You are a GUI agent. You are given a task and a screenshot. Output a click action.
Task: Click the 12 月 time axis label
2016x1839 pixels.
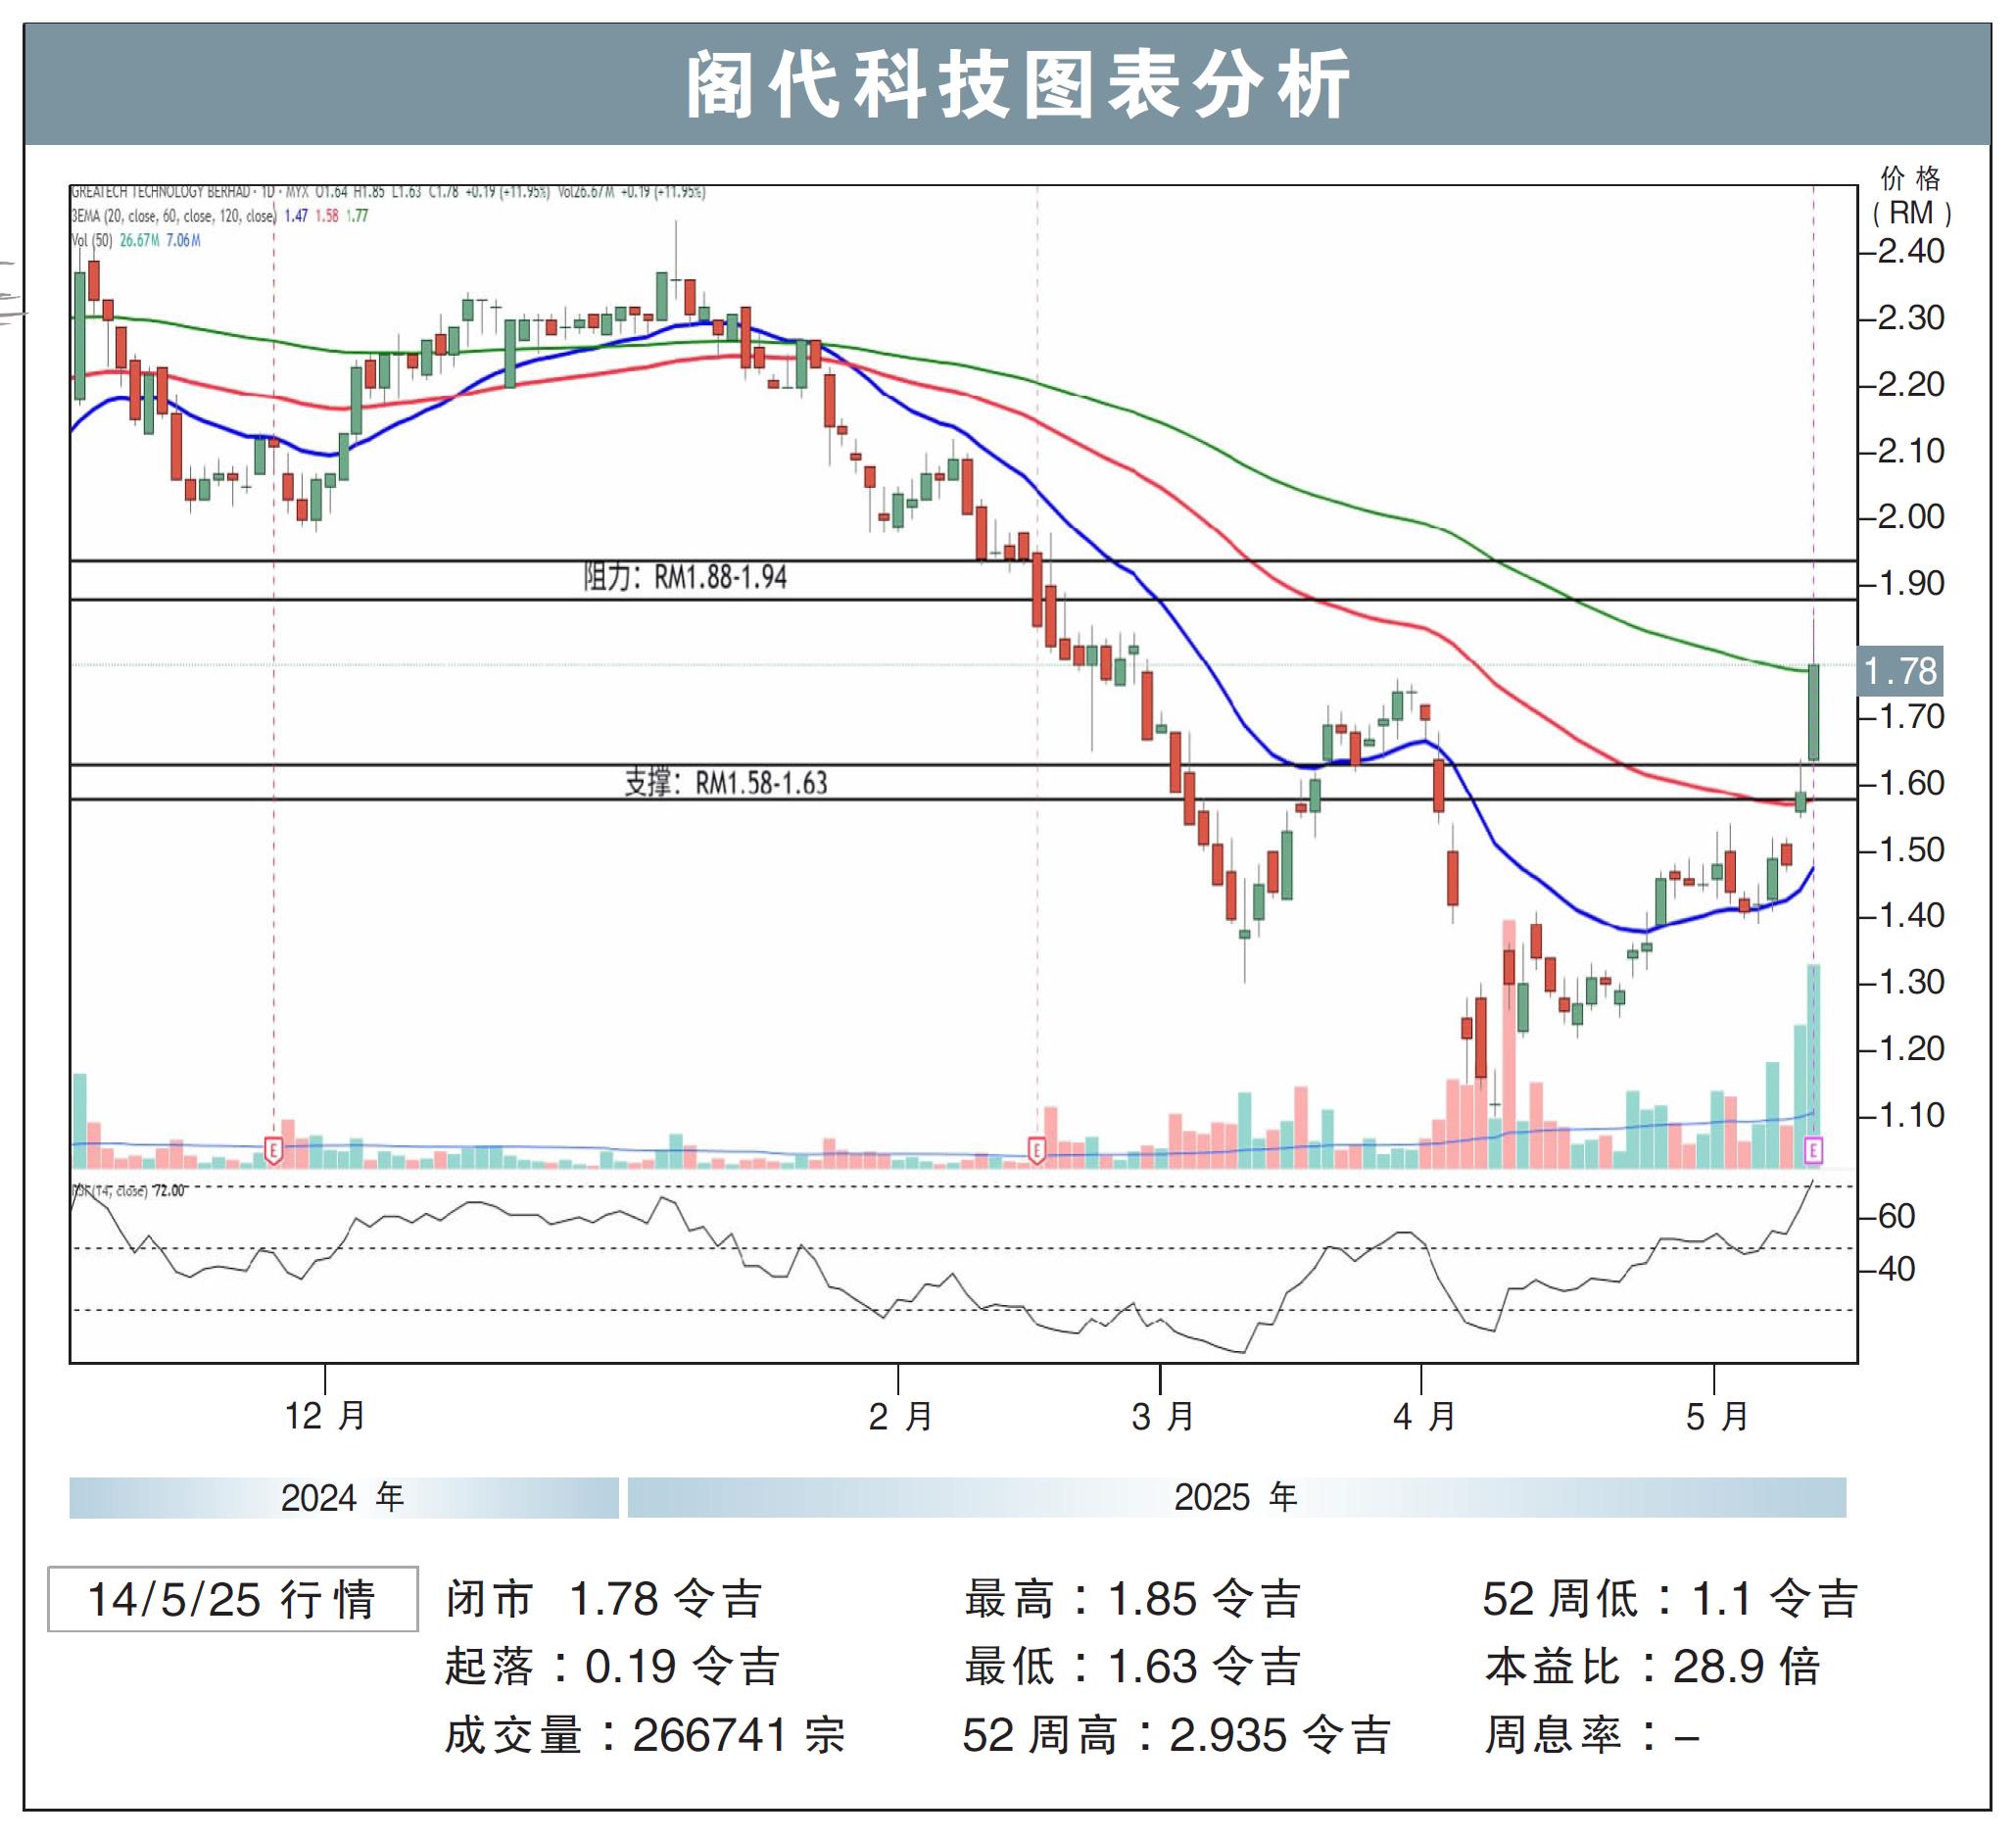point(325,1416)
